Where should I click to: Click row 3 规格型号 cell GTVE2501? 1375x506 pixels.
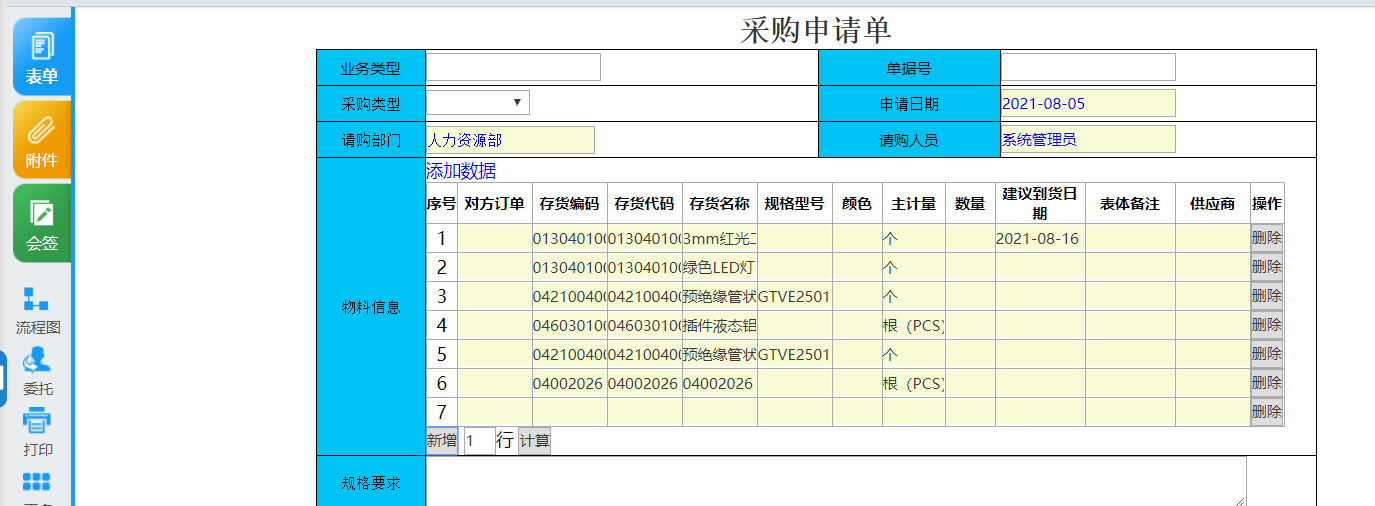795,296
